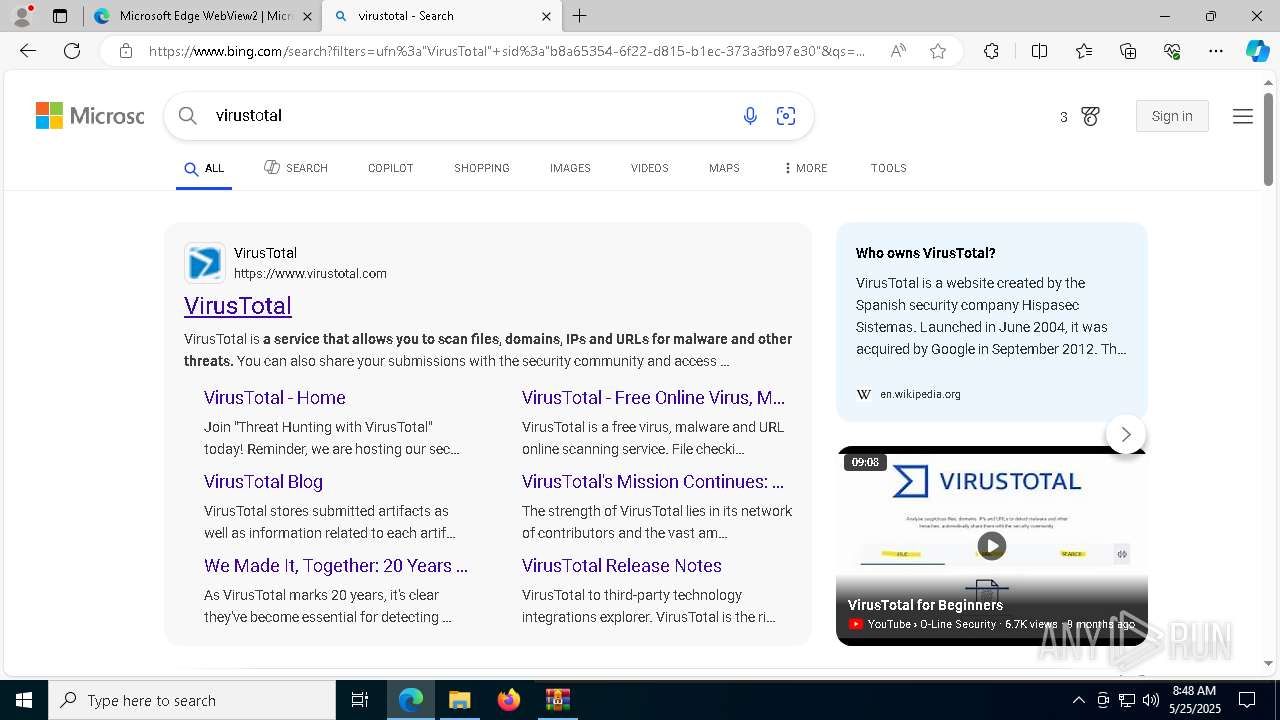Open the Windows Start menu
This screenshot has width=1280, height=720.
(24, 700)
